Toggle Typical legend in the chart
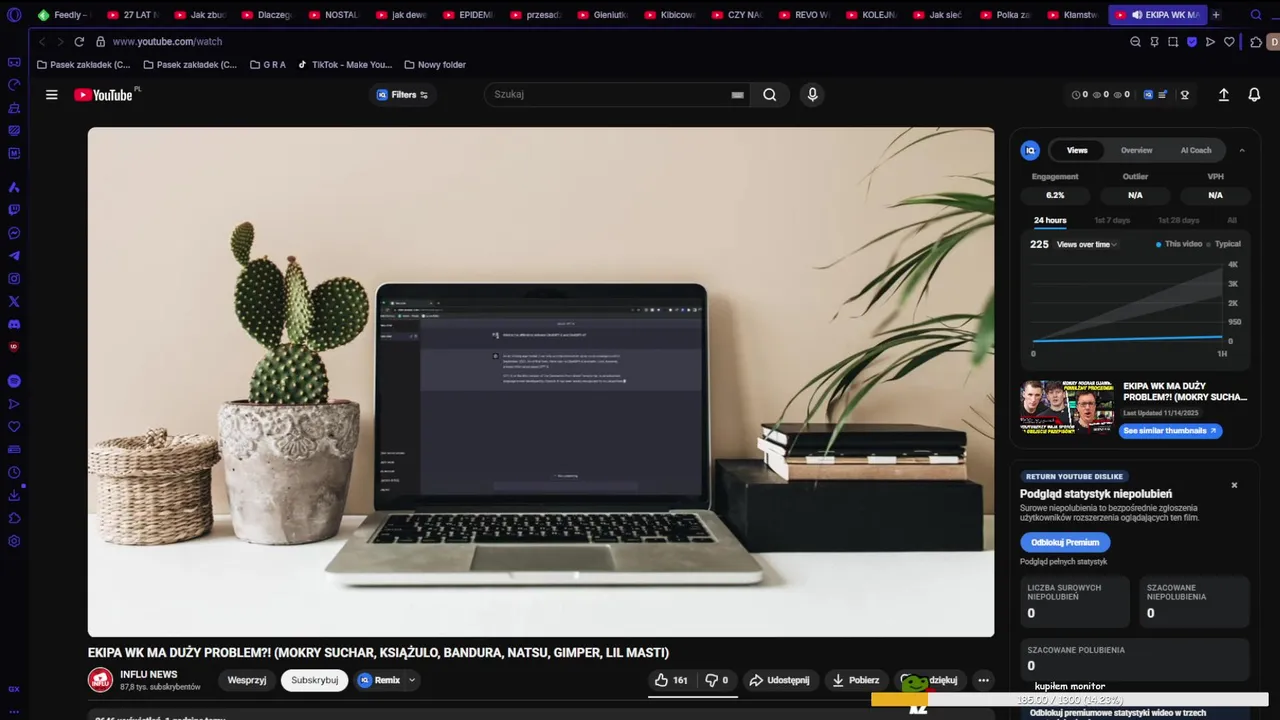Viewport: 1280px width, 720px height. 1224,244
